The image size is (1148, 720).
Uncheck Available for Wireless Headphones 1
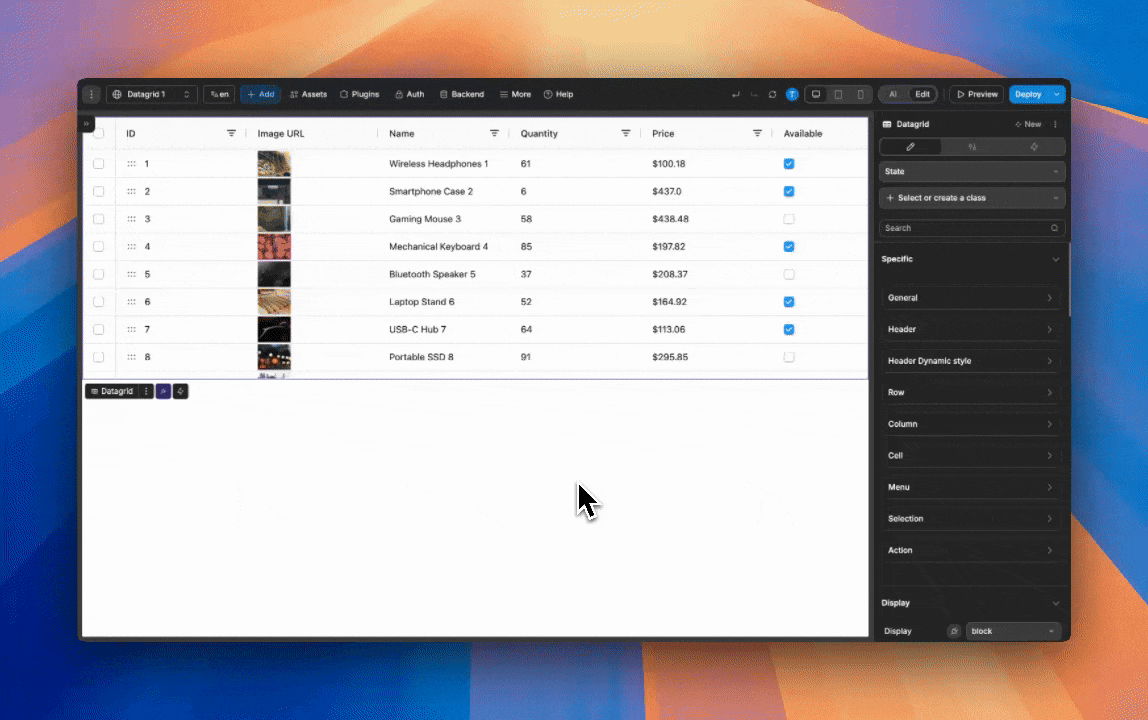[788, 163]
